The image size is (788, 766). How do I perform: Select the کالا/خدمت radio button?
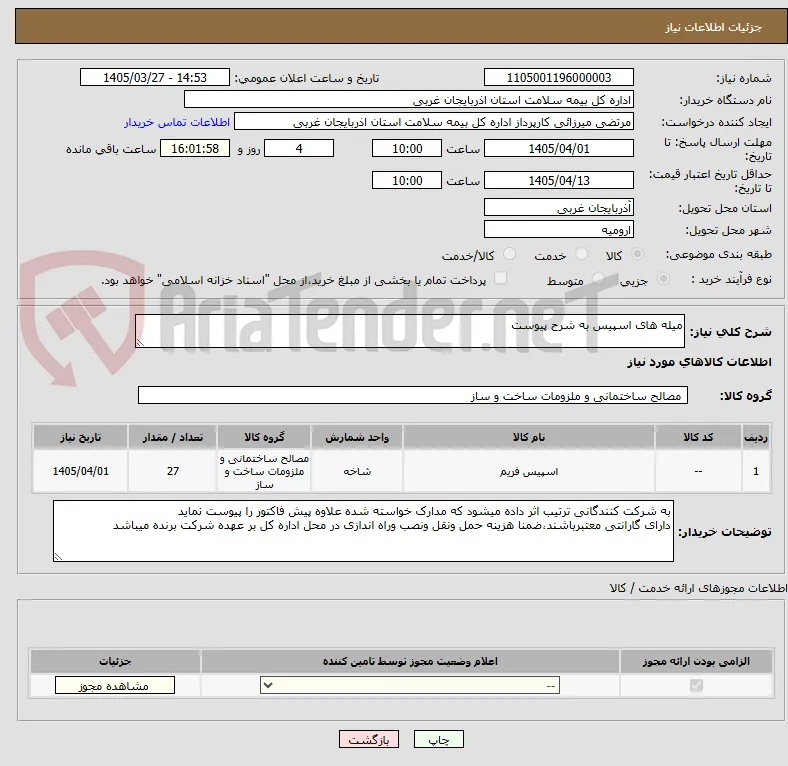510,254
